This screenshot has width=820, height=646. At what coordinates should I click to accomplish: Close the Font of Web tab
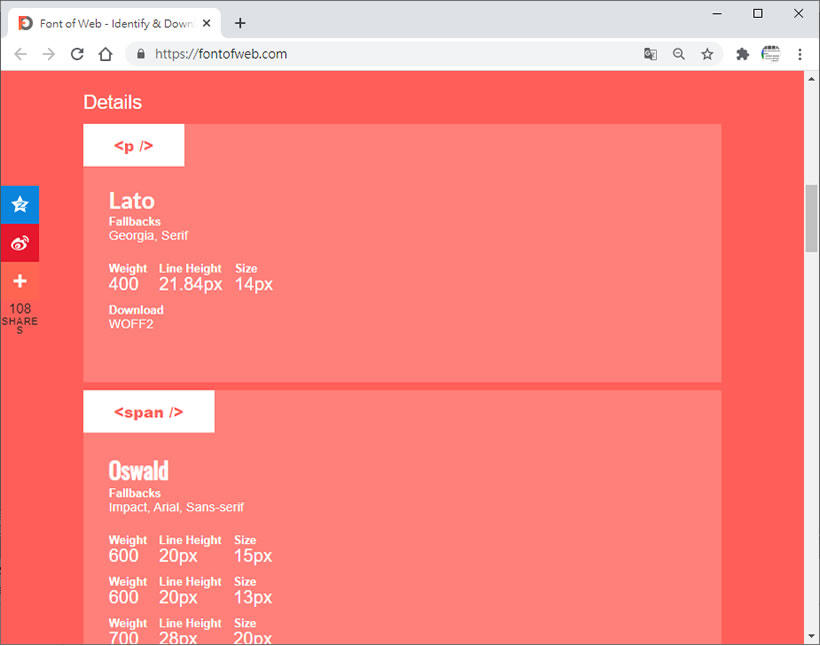coord(207,23)
